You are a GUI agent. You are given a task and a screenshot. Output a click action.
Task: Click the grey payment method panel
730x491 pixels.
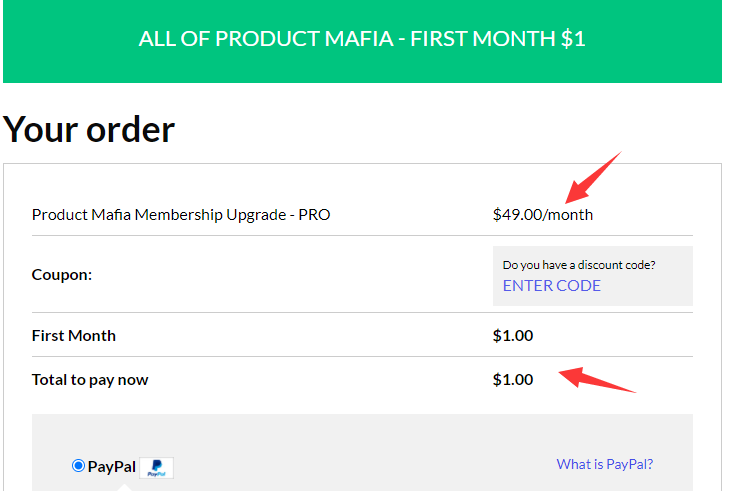tap(400, 440)
